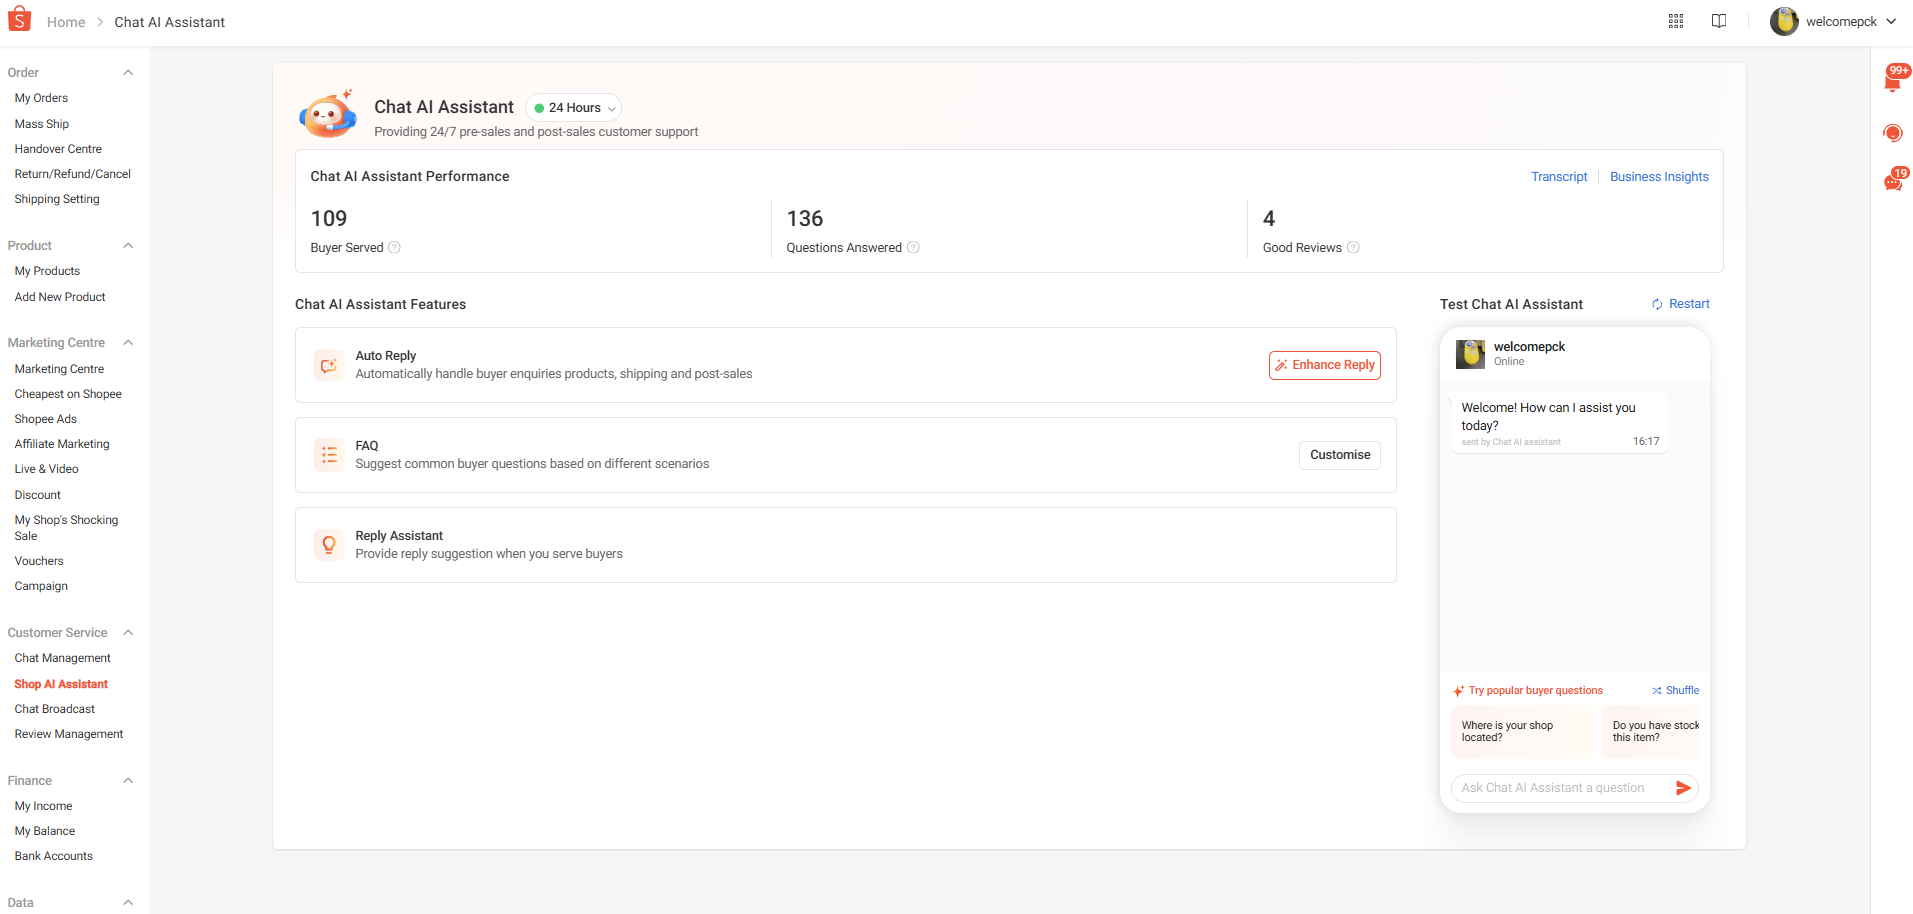Open the Transcript link

[x=1559, y=177]
